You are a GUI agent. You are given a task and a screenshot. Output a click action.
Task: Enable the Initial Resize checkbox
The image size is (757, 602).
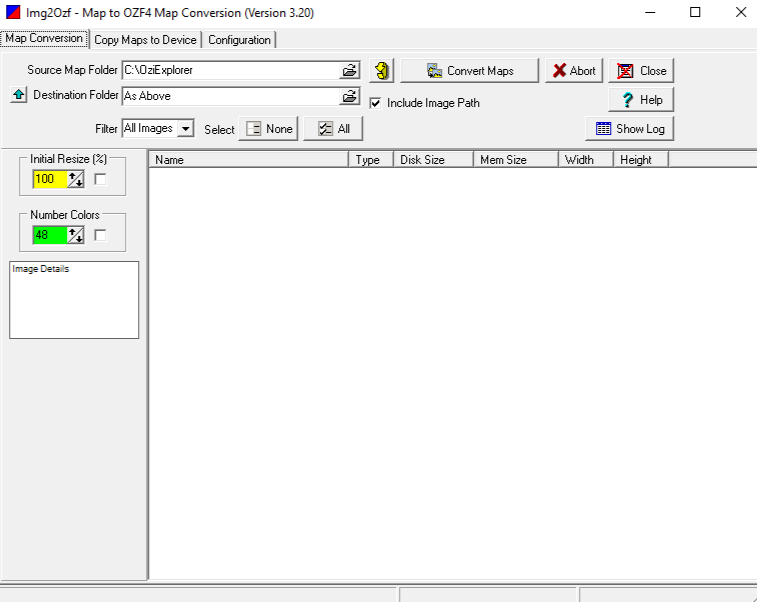(100, 179)
